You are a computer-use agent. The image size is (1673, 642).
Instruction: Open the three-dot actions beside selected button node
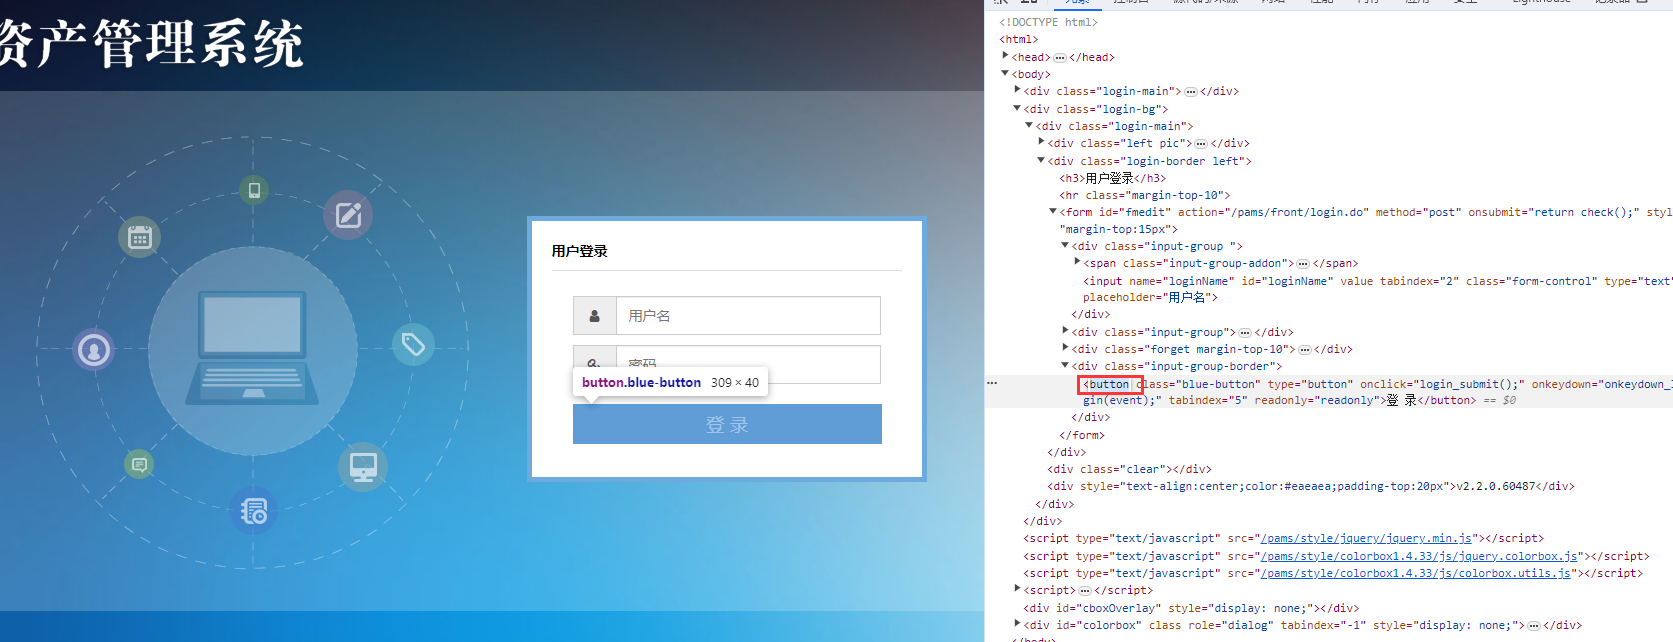(992, 383)
